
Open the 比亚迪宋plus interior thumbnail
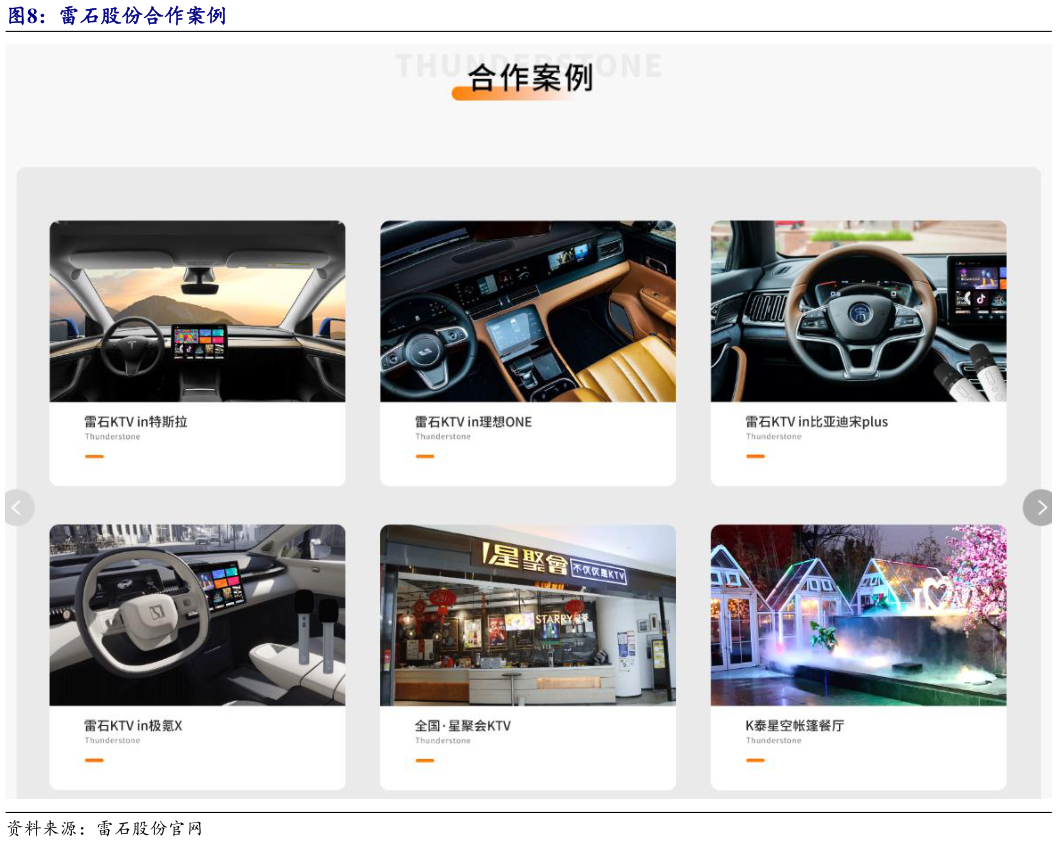858,311
